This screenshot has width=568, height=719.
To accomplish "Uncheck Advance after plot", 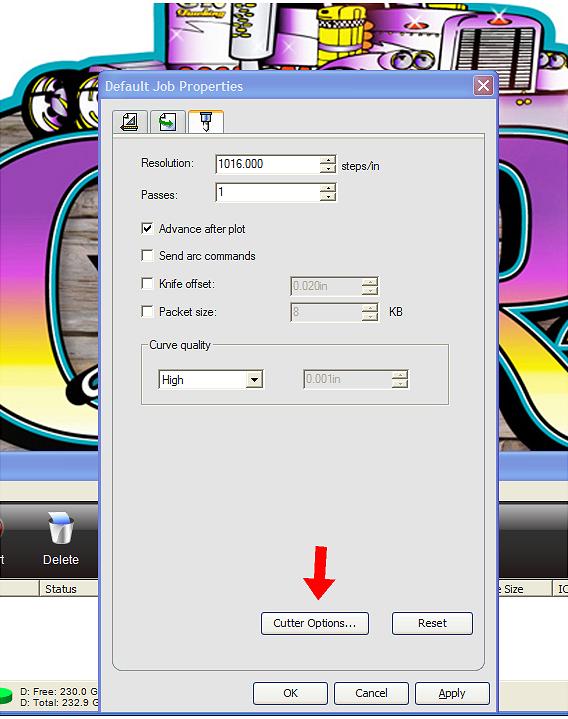I will pos(147,228).
